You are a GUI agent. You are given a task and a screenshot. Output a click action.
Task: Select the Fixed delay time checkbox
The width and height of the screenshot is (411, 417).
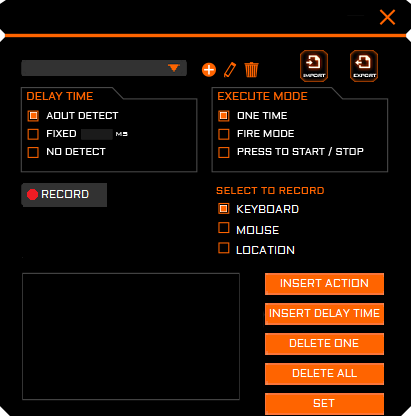click(x=33, y=134)
